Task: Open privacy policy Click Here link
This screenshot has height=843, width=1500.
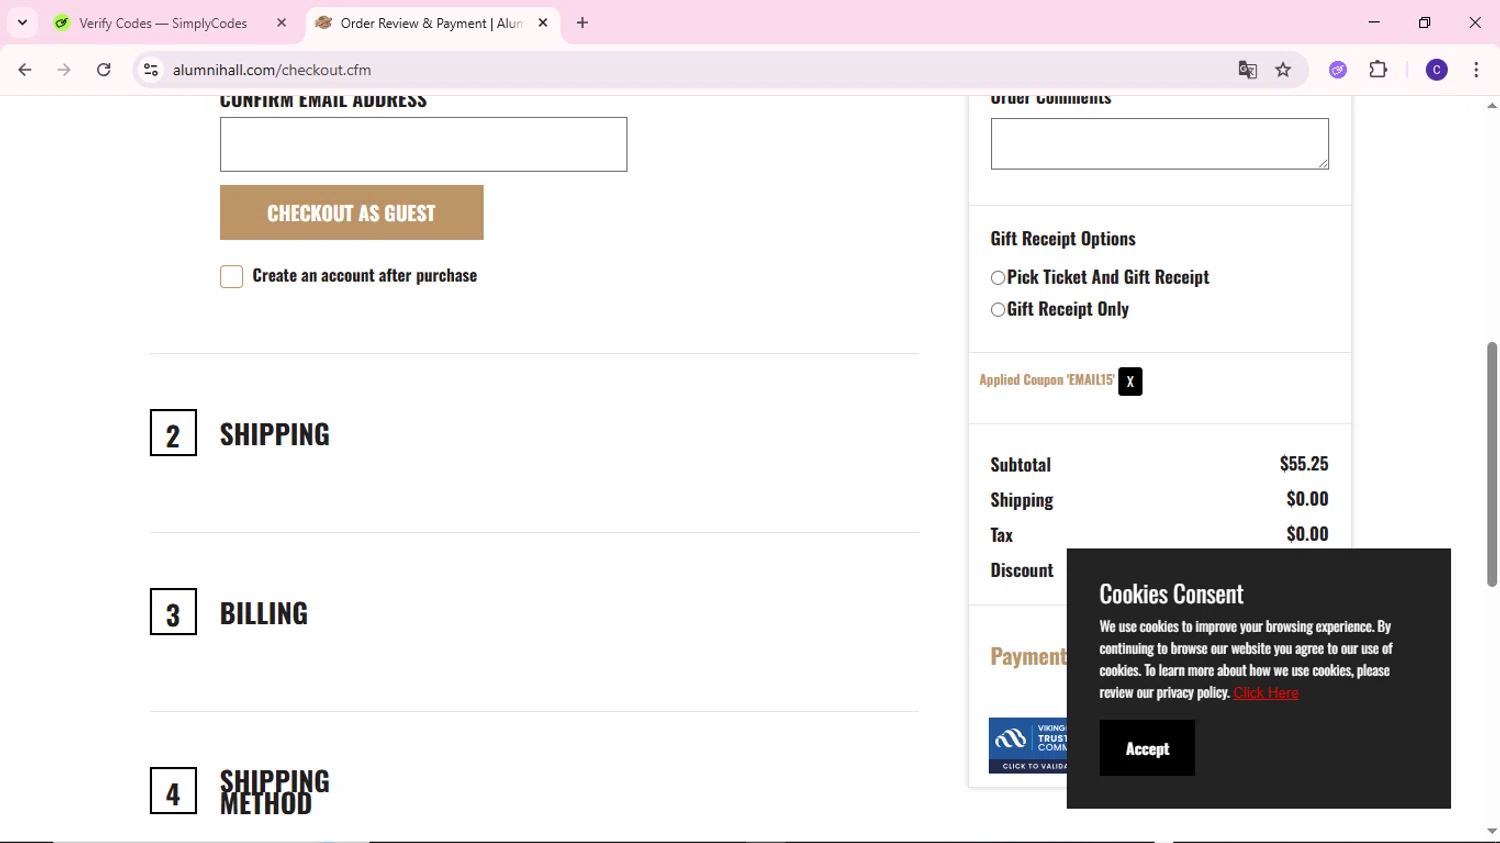Action: [x=1265, y=693]
